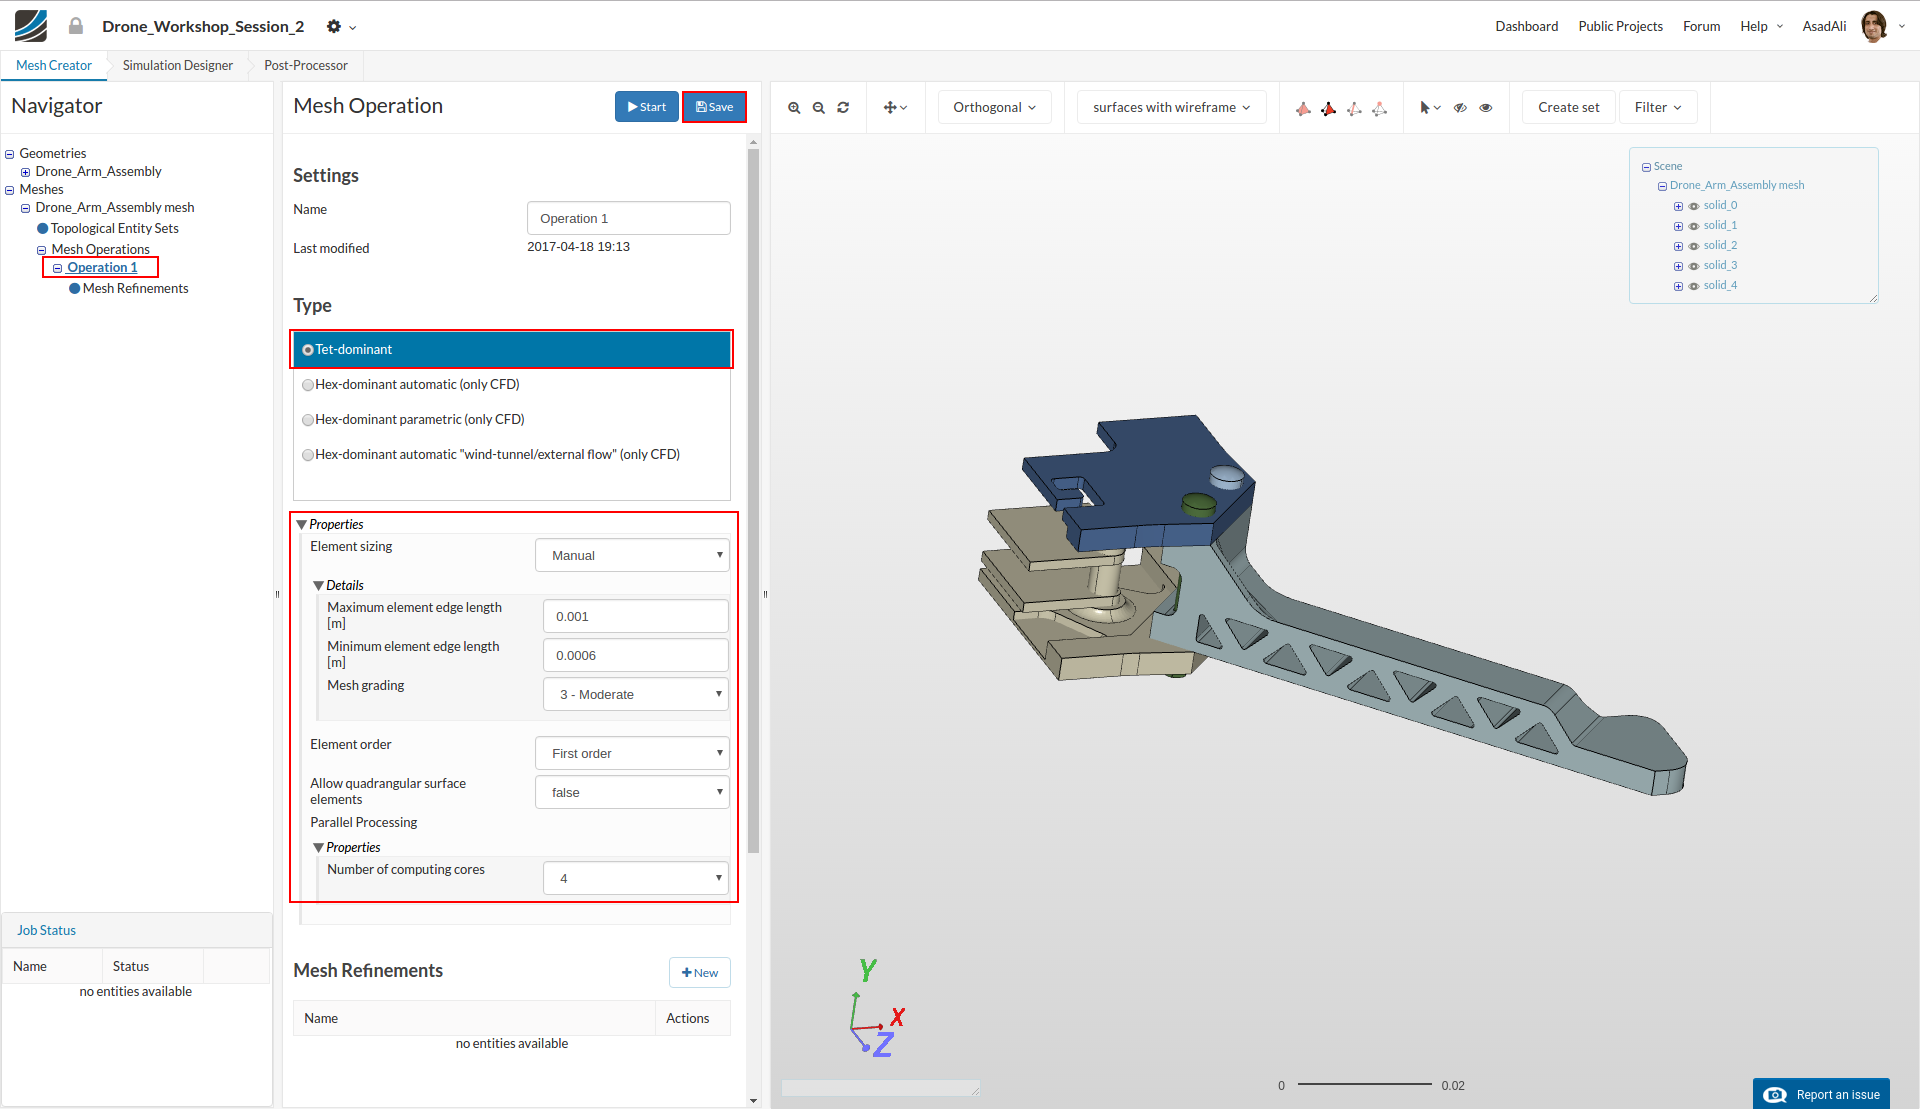Switch to the Simulation Designer tab

click(178, 66)
